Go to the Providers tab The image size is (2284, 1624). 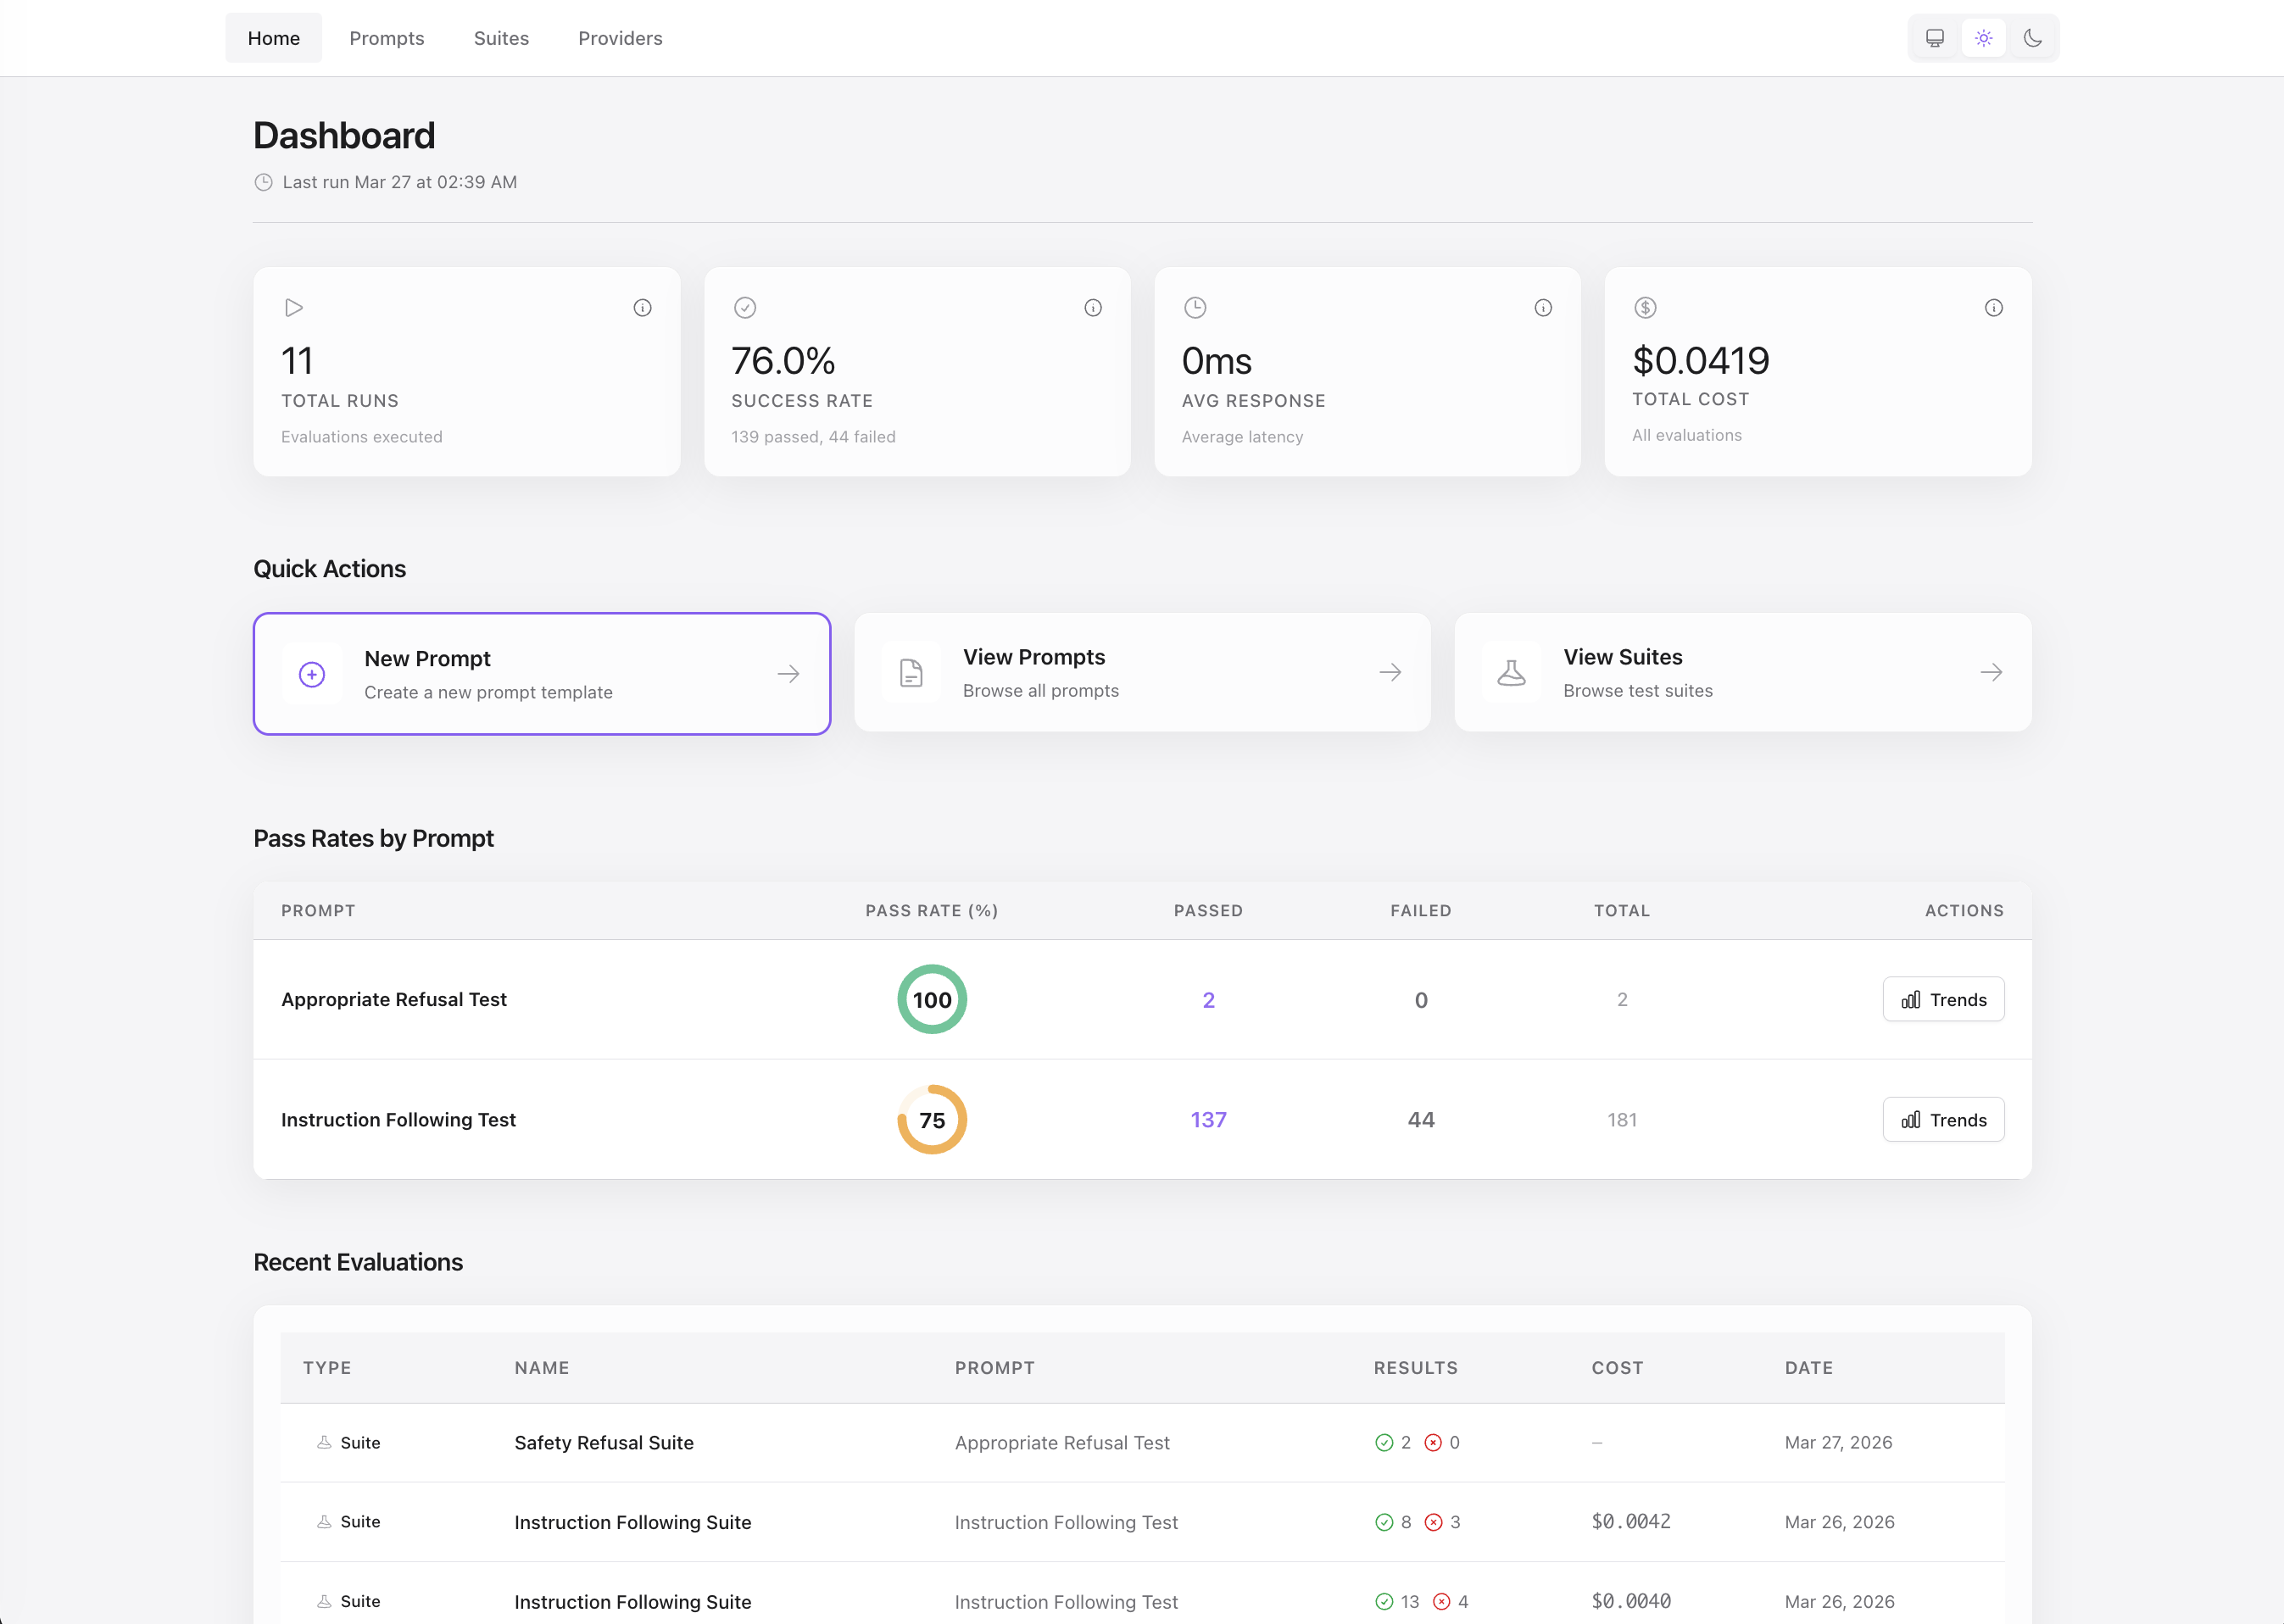620,38
